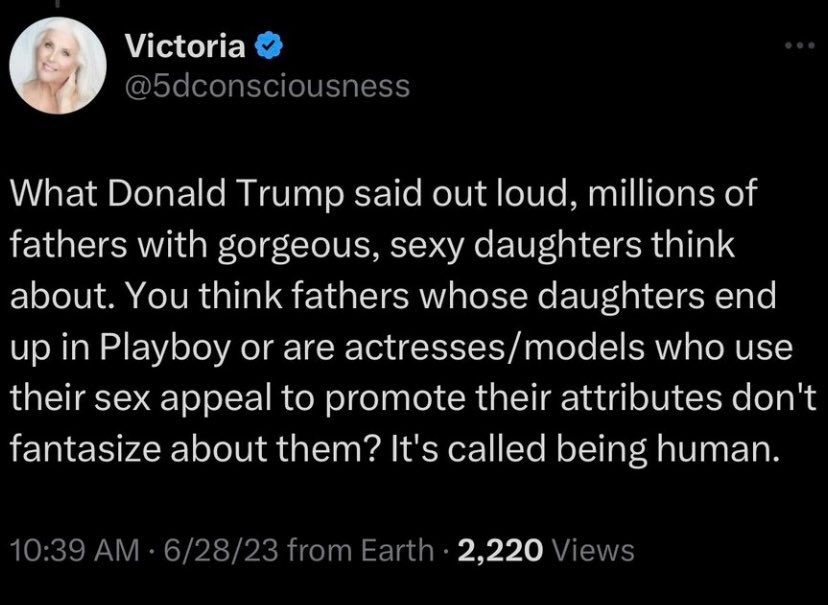This screenshot has width=828, height=605.
Task: Click the 2,220 view count number
Action: pos(497,550)
